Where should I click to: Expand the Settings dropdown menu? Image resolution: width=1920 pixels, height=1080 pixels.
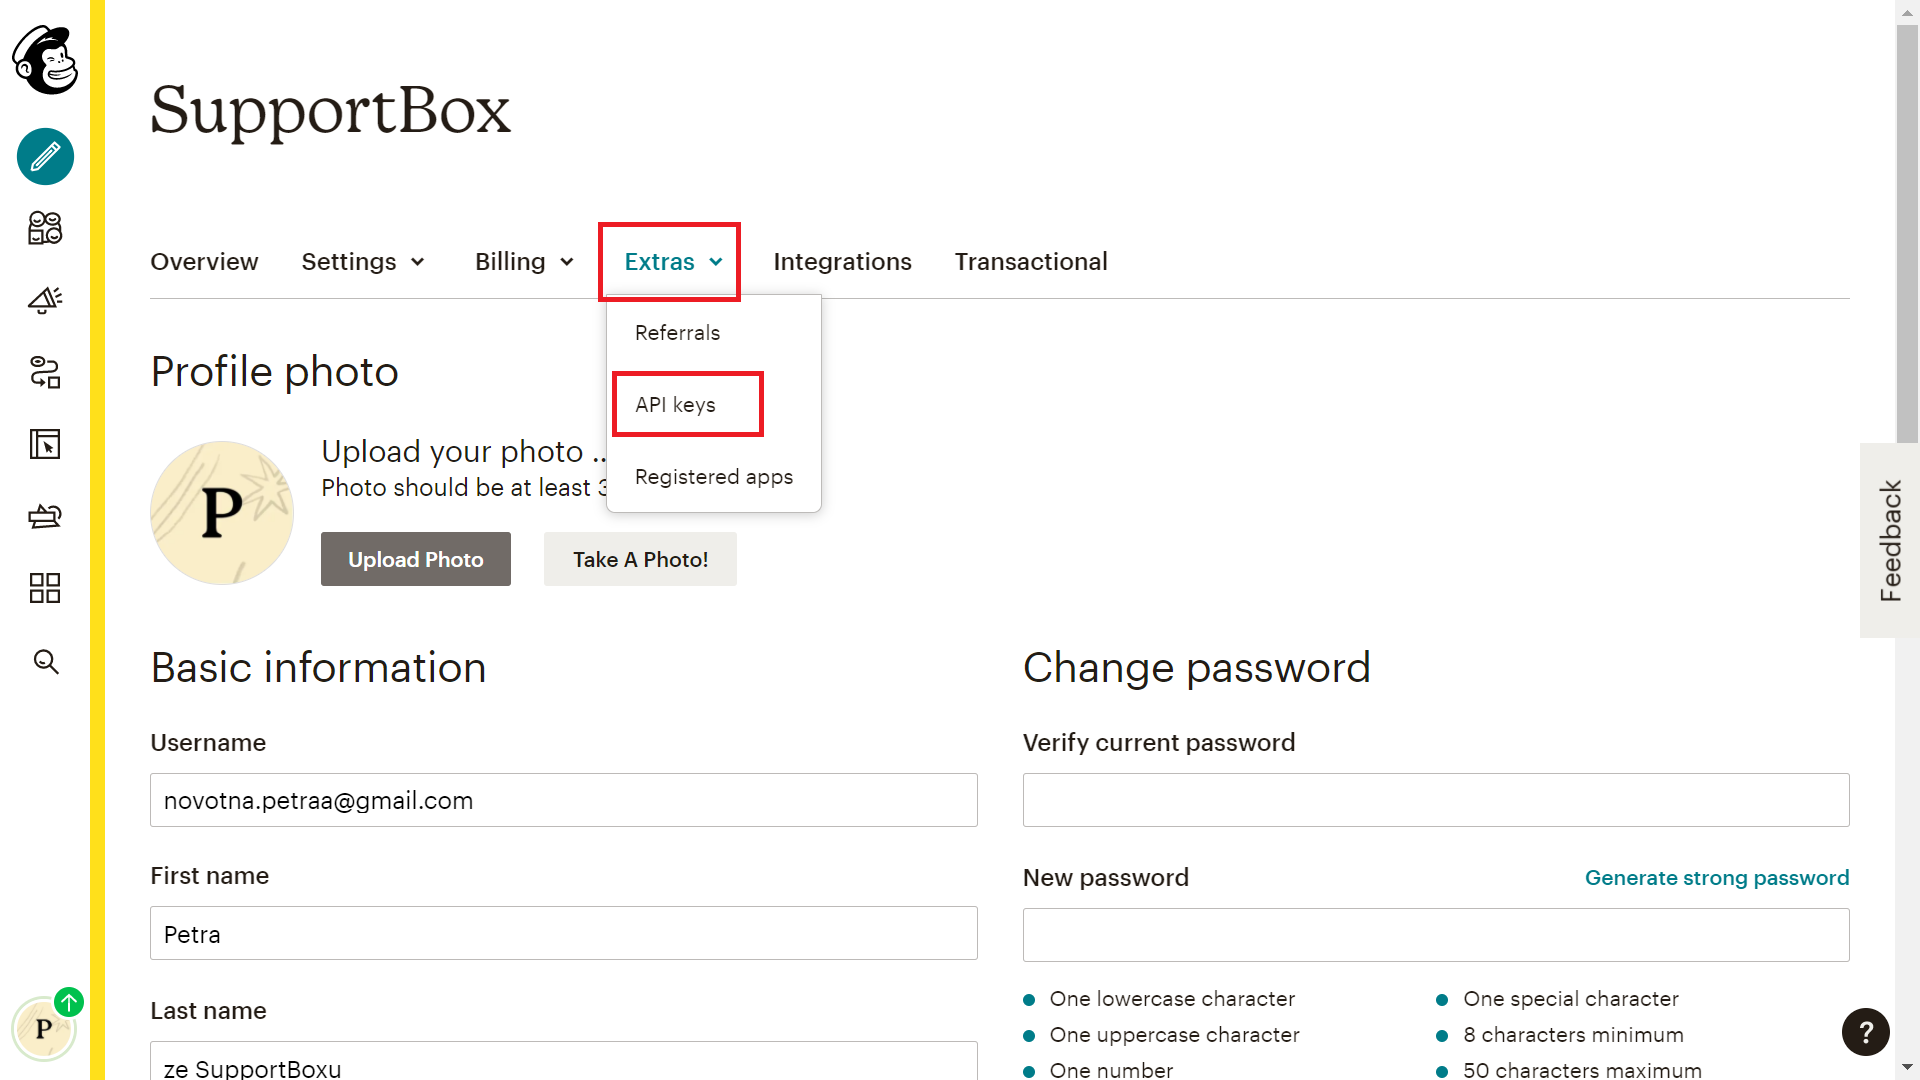pyautogui.click(x=363, y=262)
